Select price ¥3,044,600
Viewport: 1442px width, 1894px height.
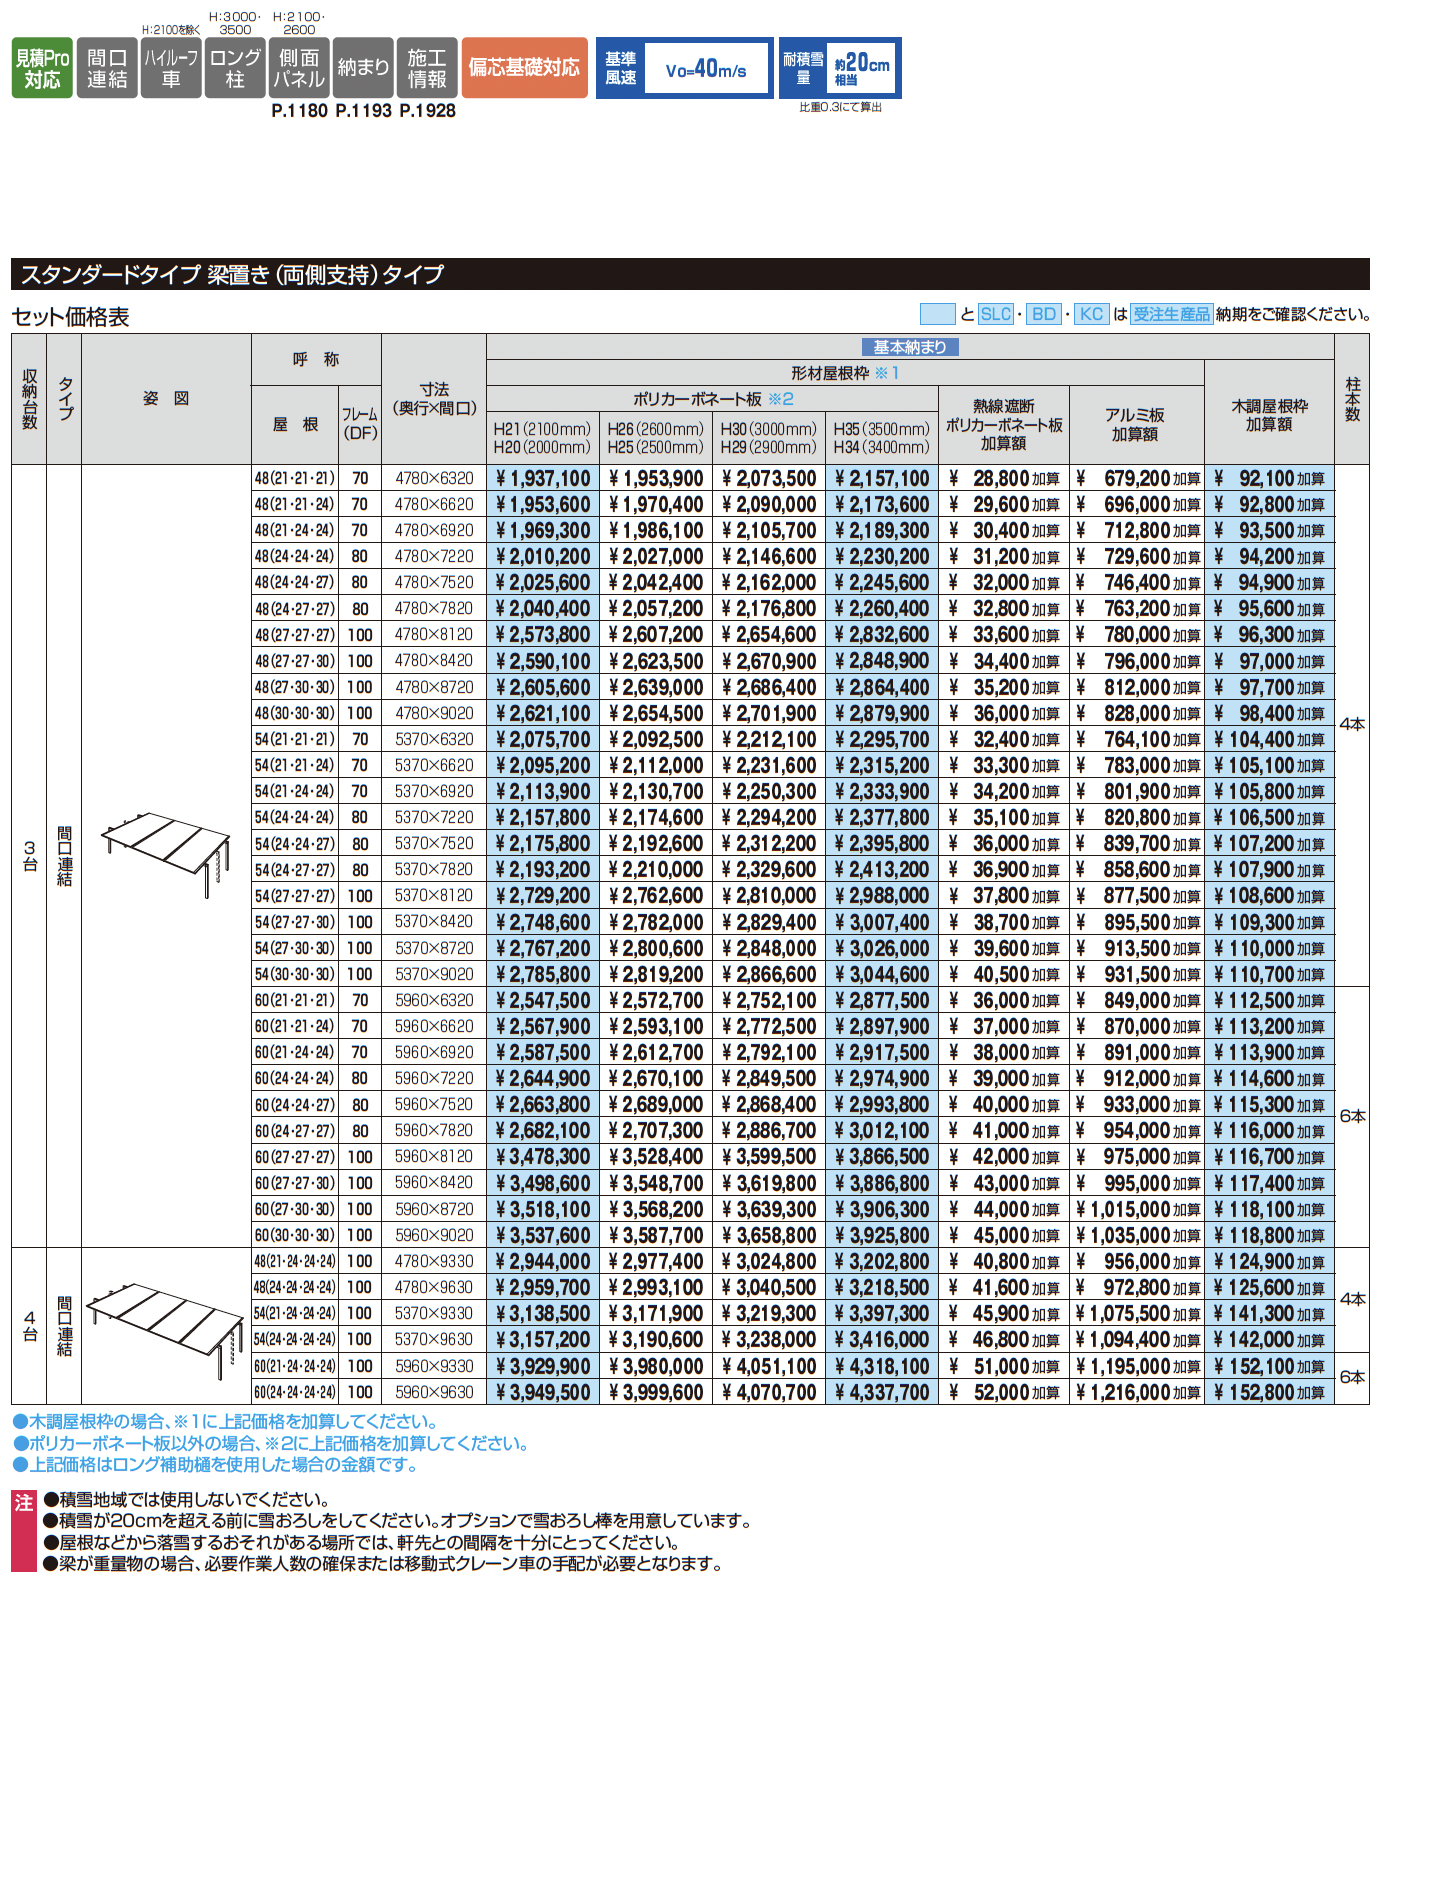(x=882, y=974)
